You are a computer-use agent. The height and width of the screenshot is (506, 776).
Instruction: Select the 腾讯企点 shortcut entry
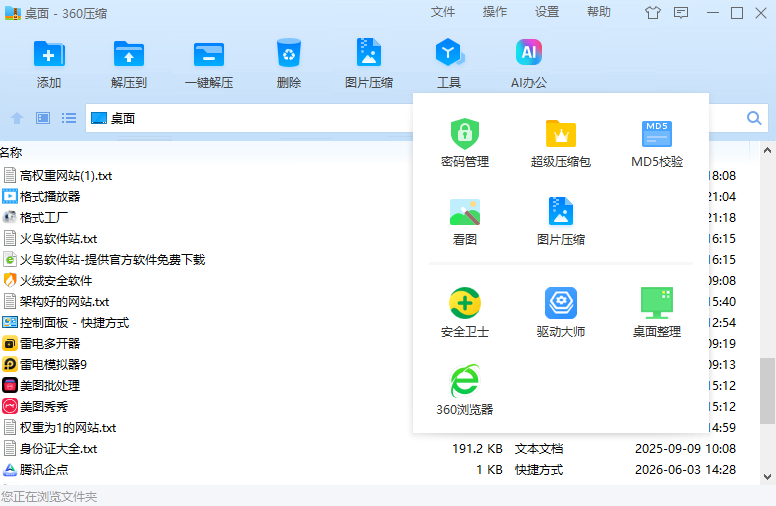click(x=36, y=469)
